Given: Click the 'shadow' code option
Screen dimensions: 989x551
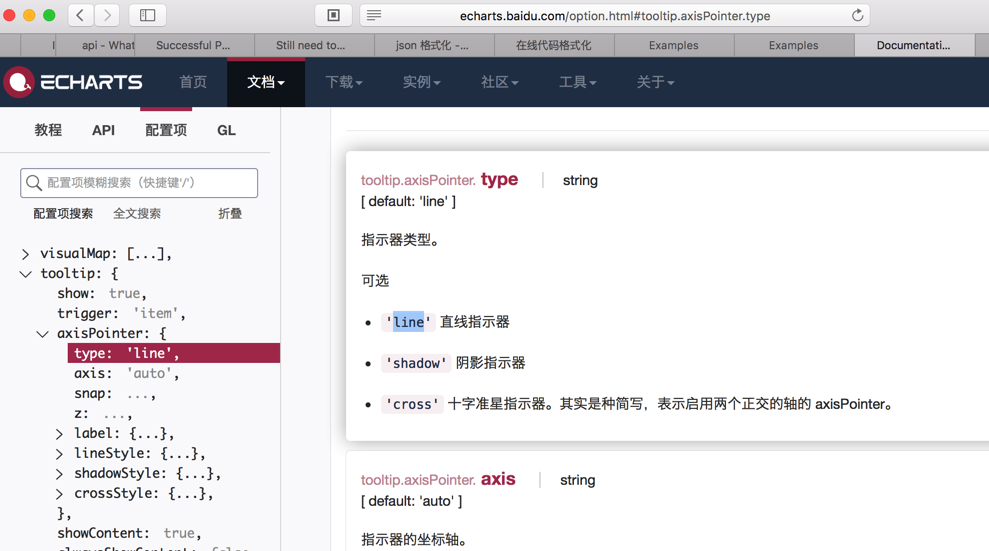Looking at the screenshot, I should (416, 363).
